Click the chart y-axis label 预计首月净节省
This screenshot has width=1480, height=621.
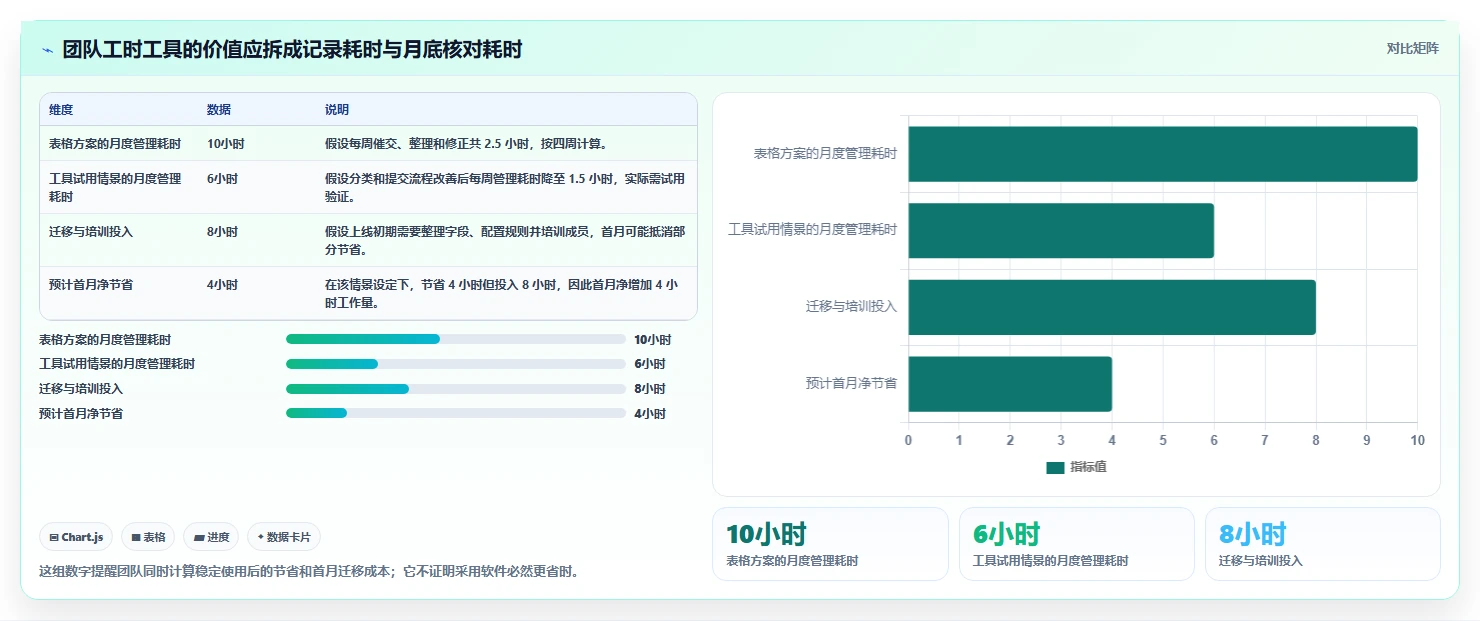click(851, 383)
